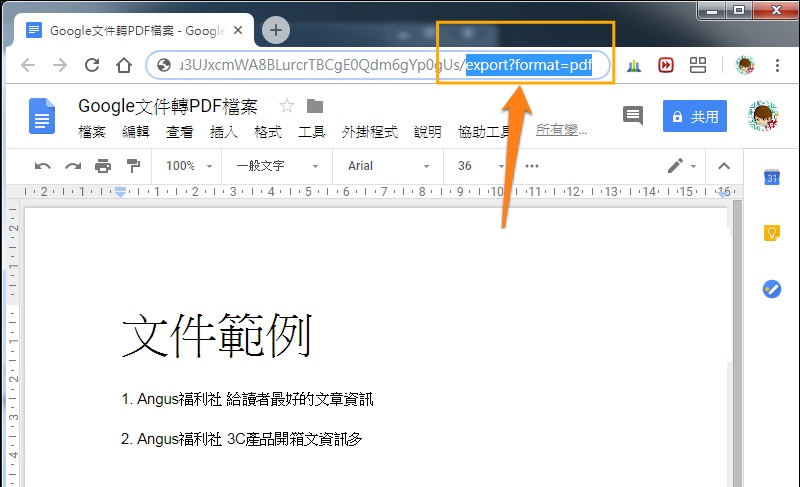Click the left indent marker on ruler

tap(120, 192)
